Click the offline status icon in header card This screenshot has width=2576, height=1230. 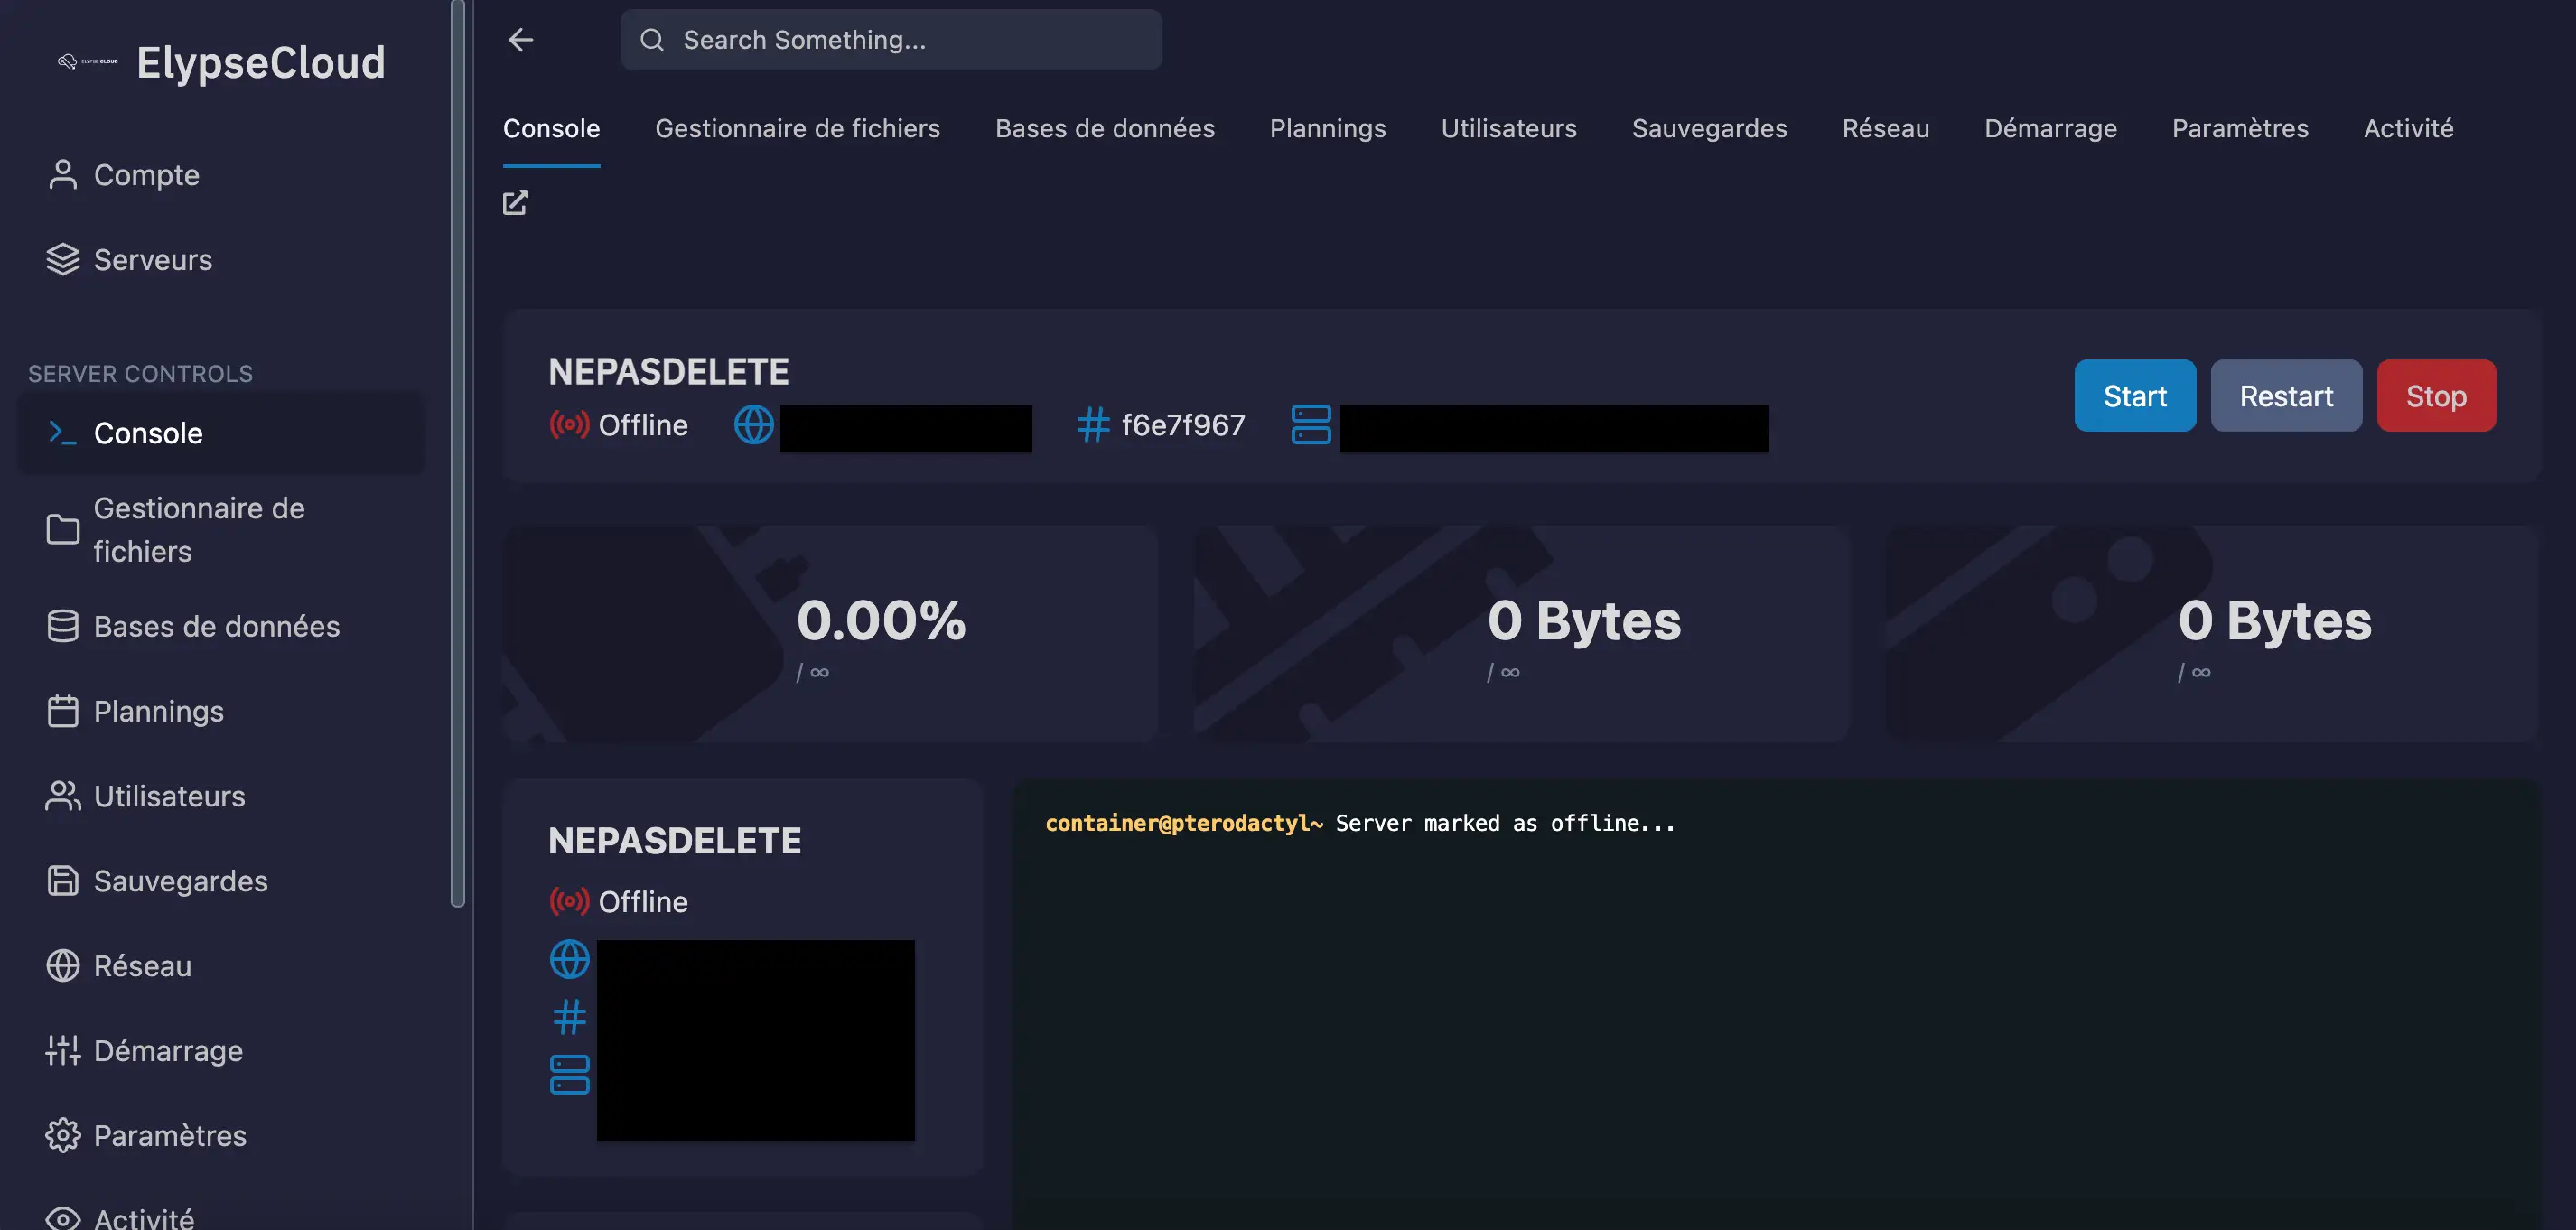point(569,425)
